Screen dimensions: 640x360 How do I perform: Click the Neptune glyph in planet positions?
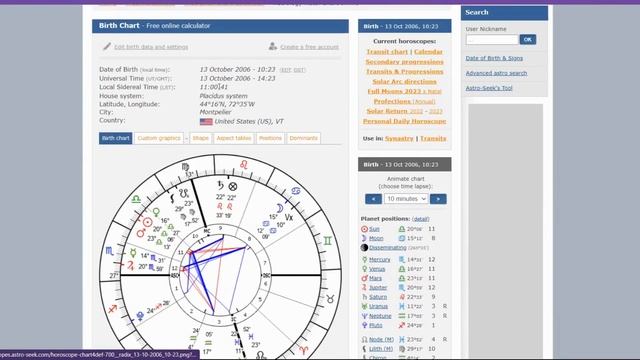click(x=364, y=316)
